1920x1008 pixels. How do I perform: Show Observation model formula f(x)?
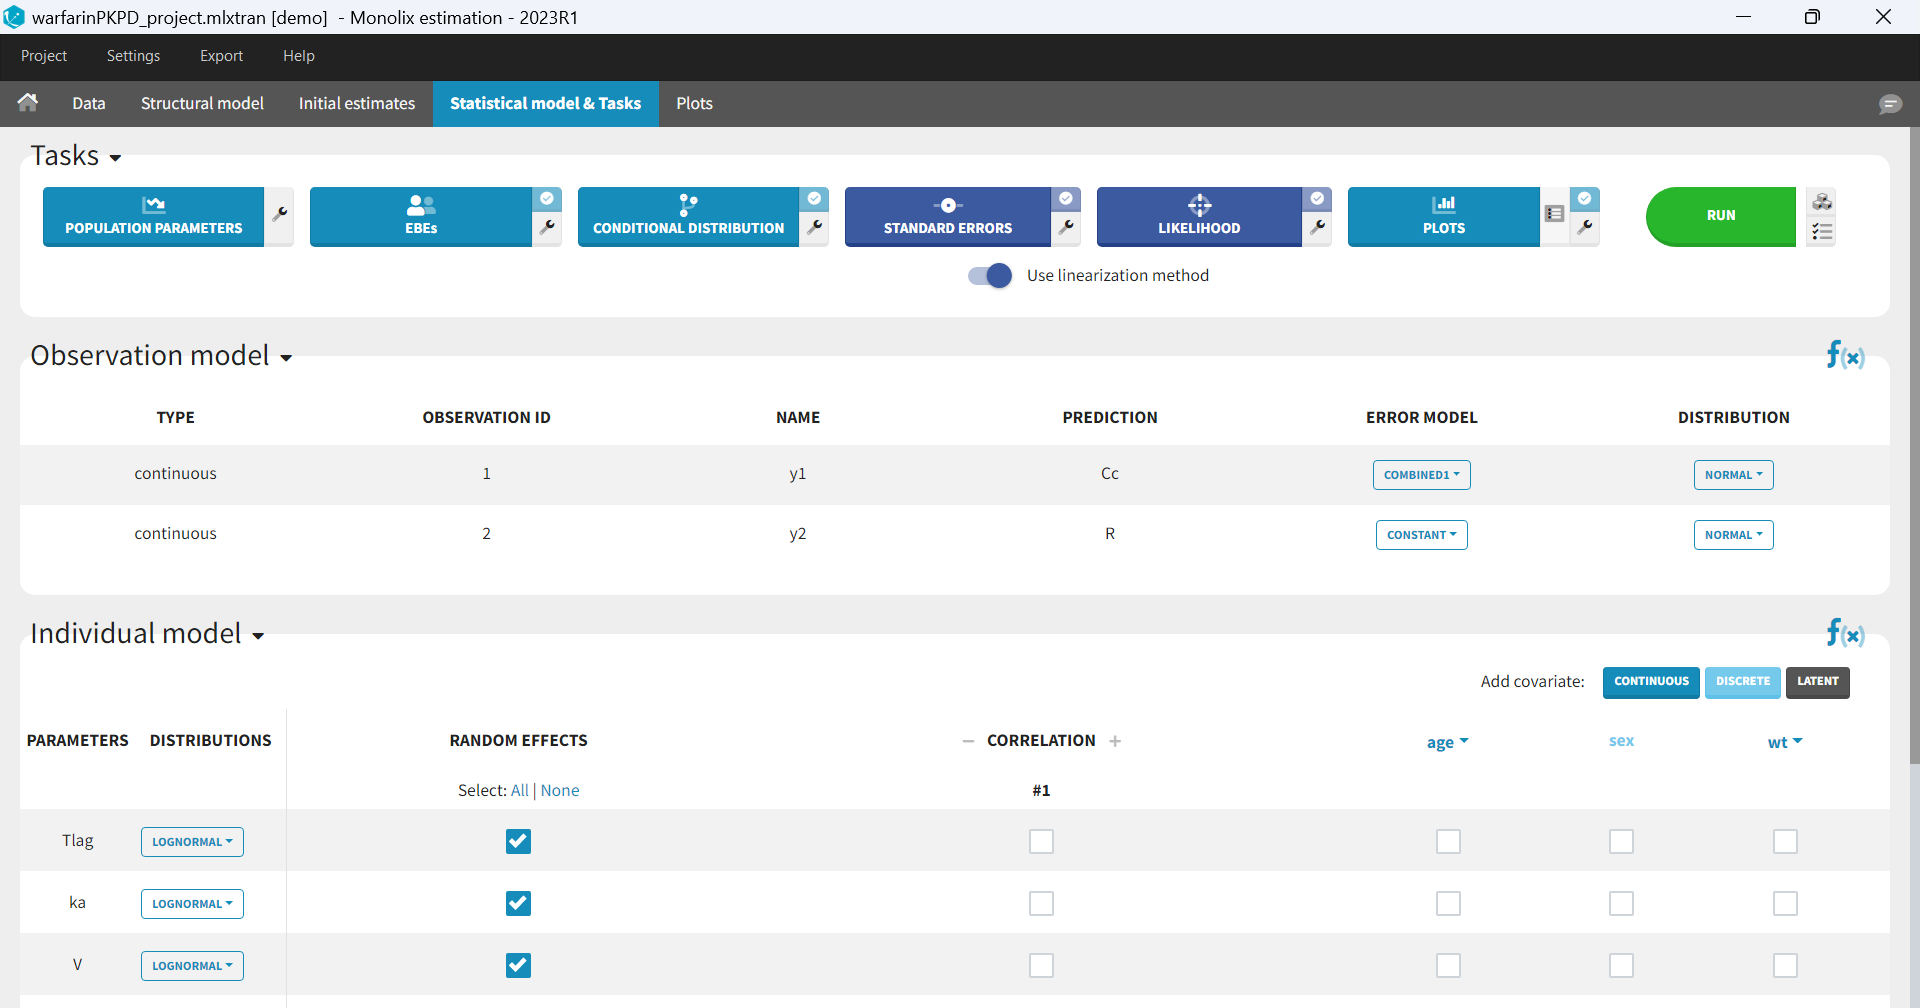1845,355
